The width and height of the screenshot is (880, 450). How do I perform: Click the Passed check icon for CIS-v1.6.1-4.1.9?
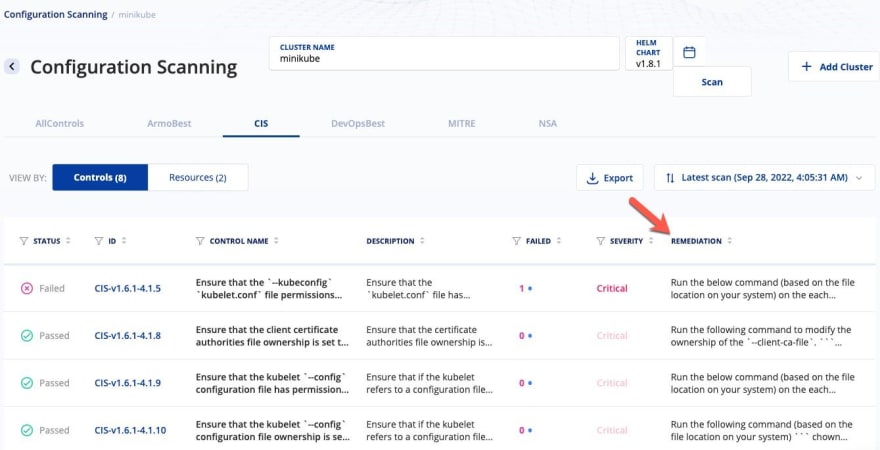tap(27, 383)
